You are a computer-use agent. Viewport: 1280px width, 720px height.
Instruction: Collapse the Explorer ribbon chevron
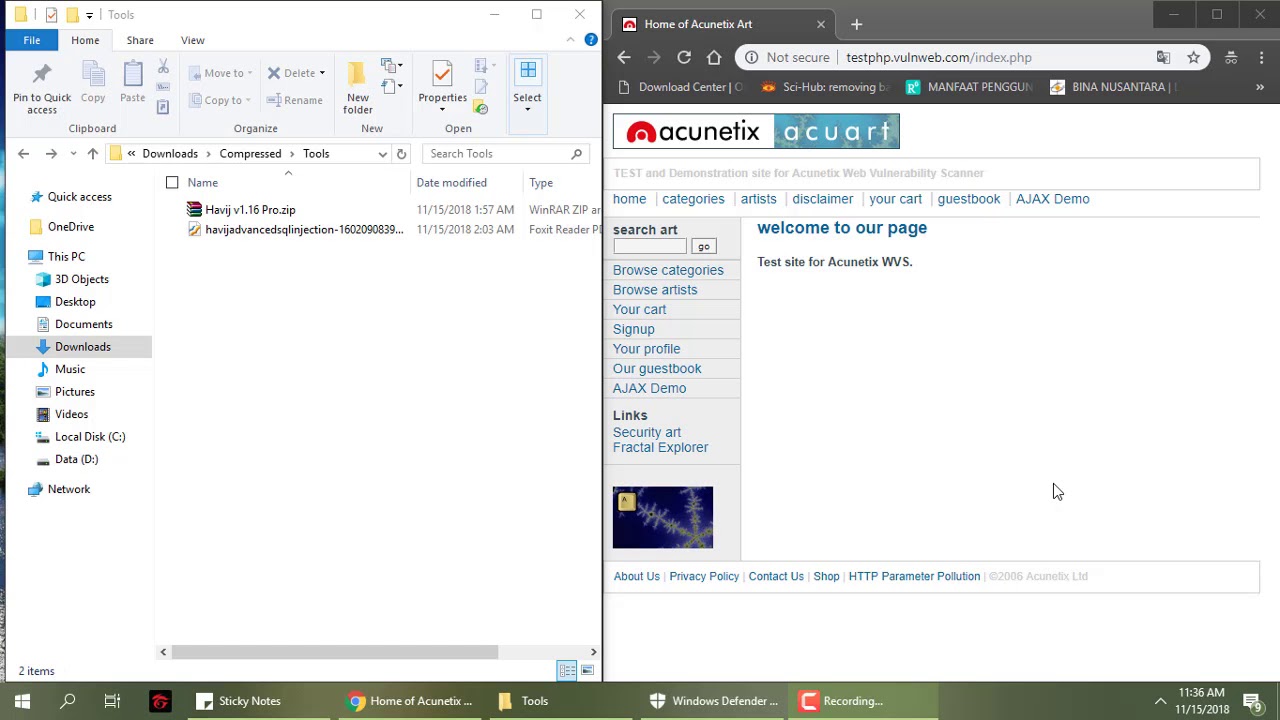pyautogui.click(x=570, y=40)
